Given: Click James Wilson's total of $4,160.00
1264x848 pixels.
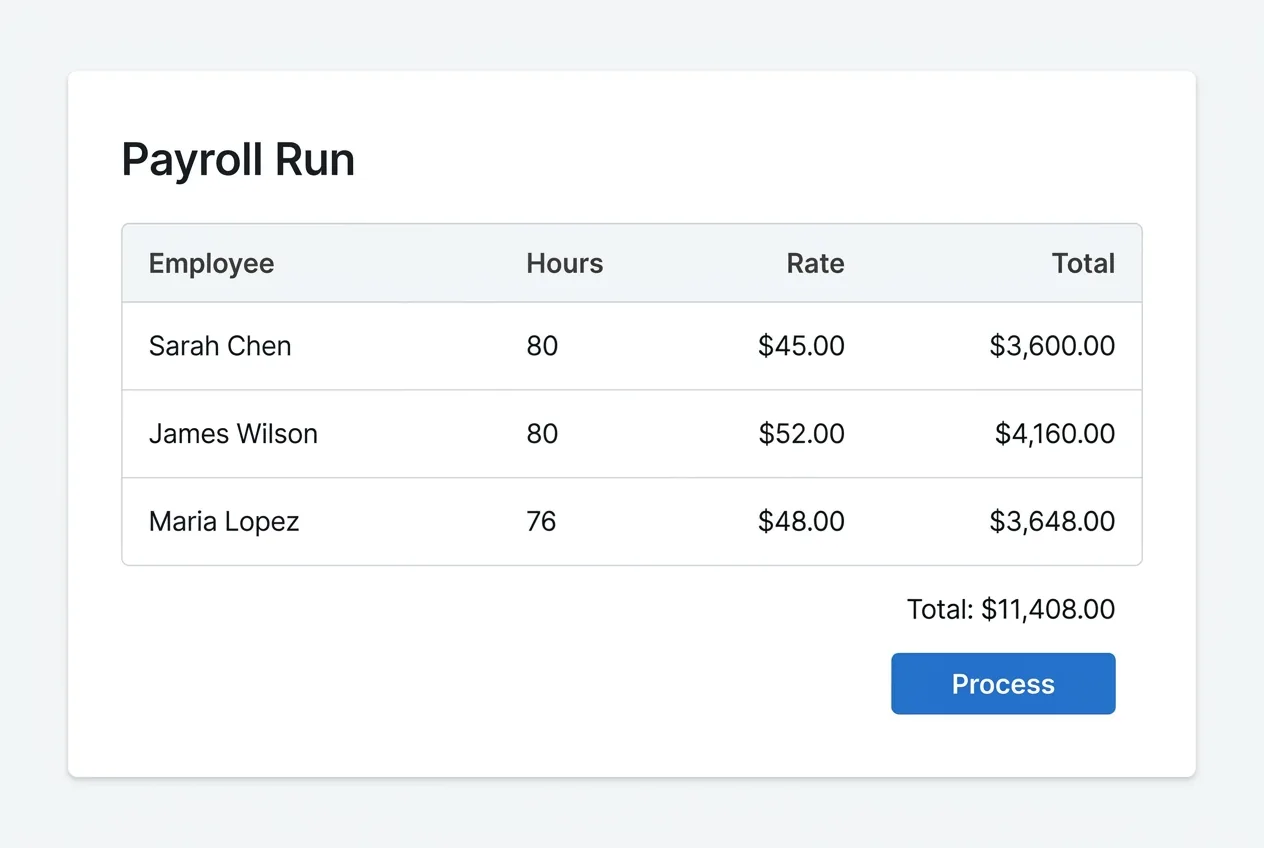Looking at the screenshot, I should pyautogui.click(x=1054, y=433).
